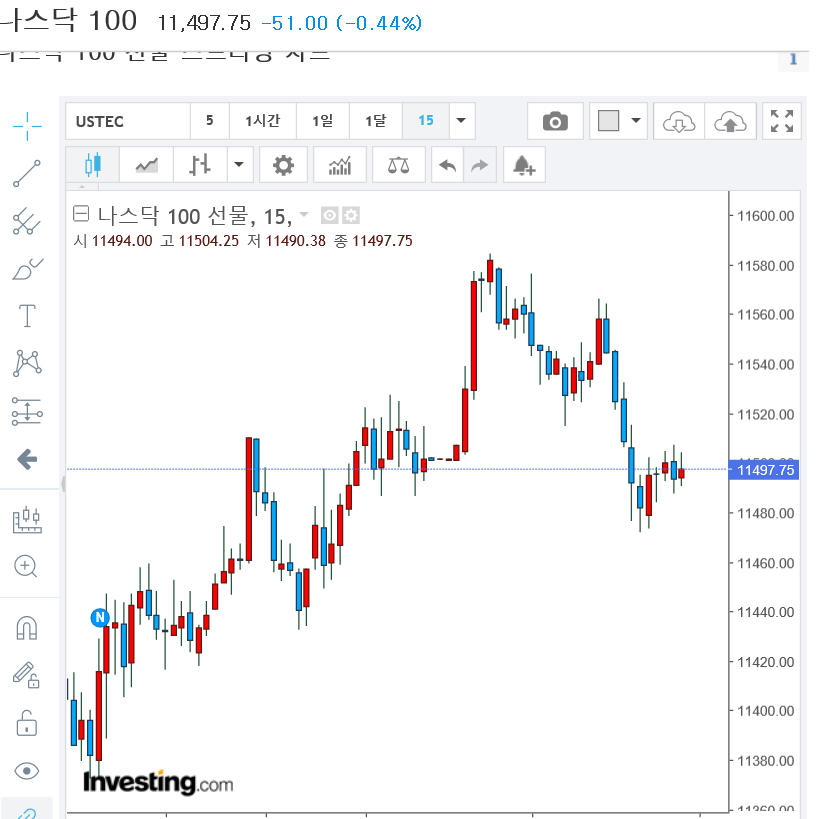The height and width of the screenshot is (819, 818).
Task: Click the legend high value 11504.25
Action: (x=208, y=241)
